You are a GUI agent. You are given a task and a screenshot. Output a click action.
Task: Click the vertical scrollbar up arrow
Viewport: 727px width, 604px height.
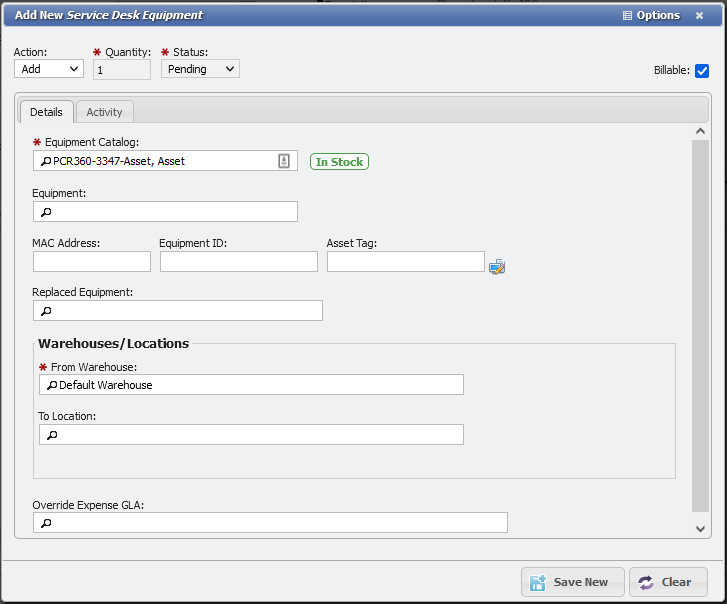[x=700, y=131]
